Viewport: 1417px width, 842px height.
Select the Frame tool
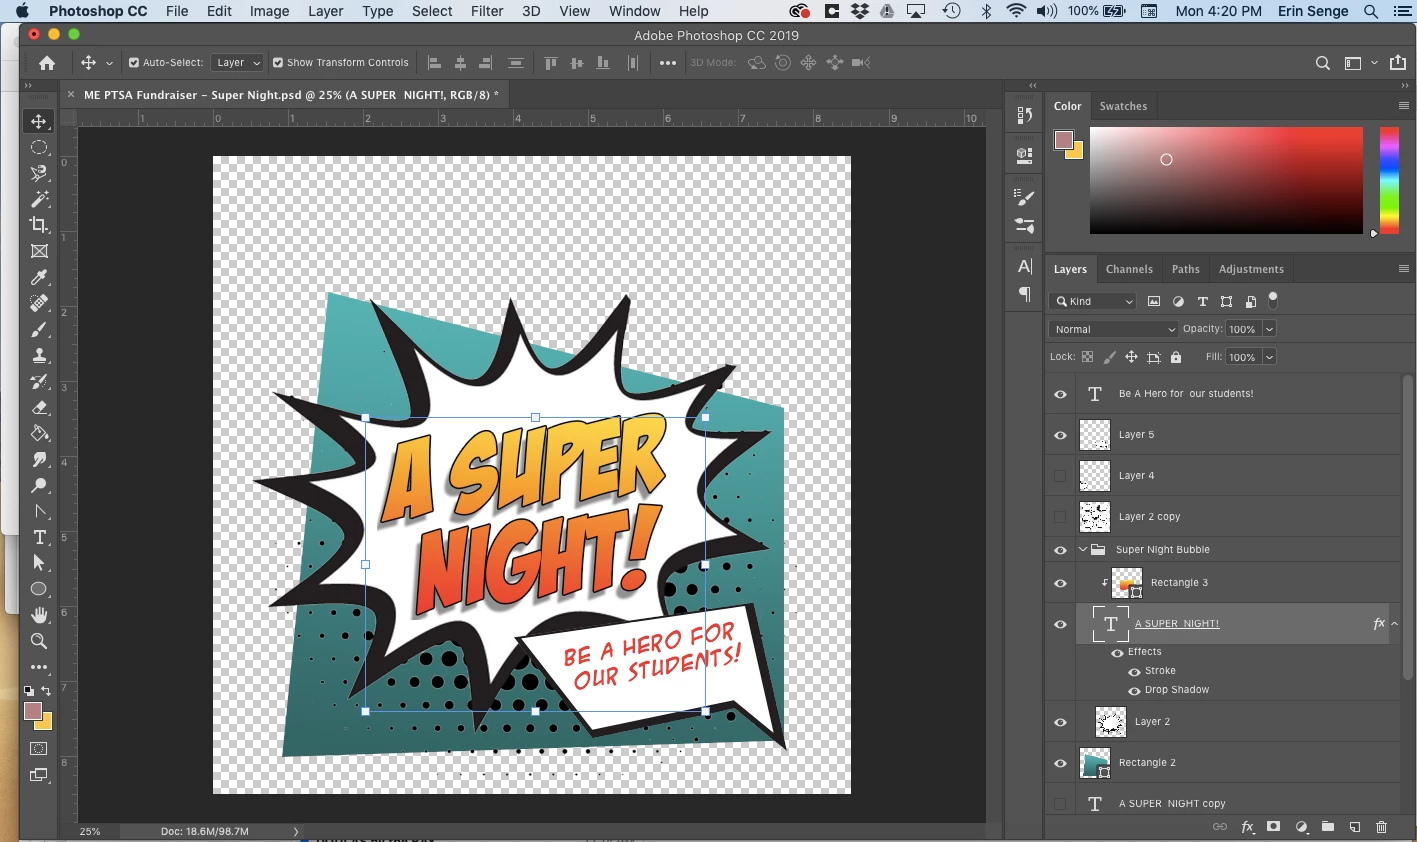(39, 251)
